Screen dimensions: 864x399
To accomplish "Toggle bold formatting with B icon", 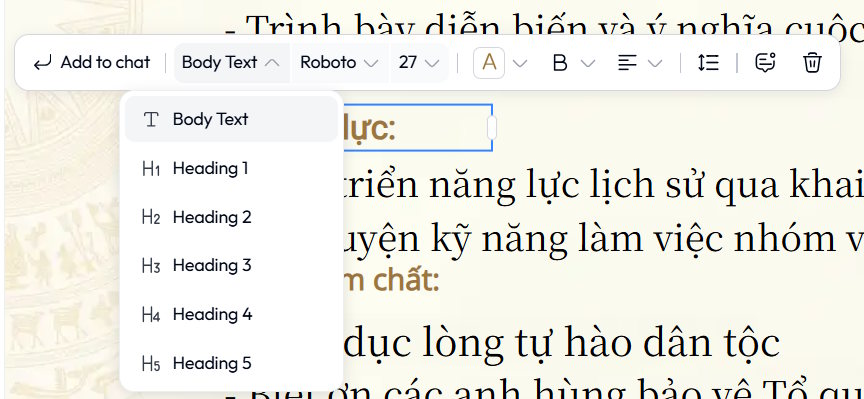I will point(559,63).
